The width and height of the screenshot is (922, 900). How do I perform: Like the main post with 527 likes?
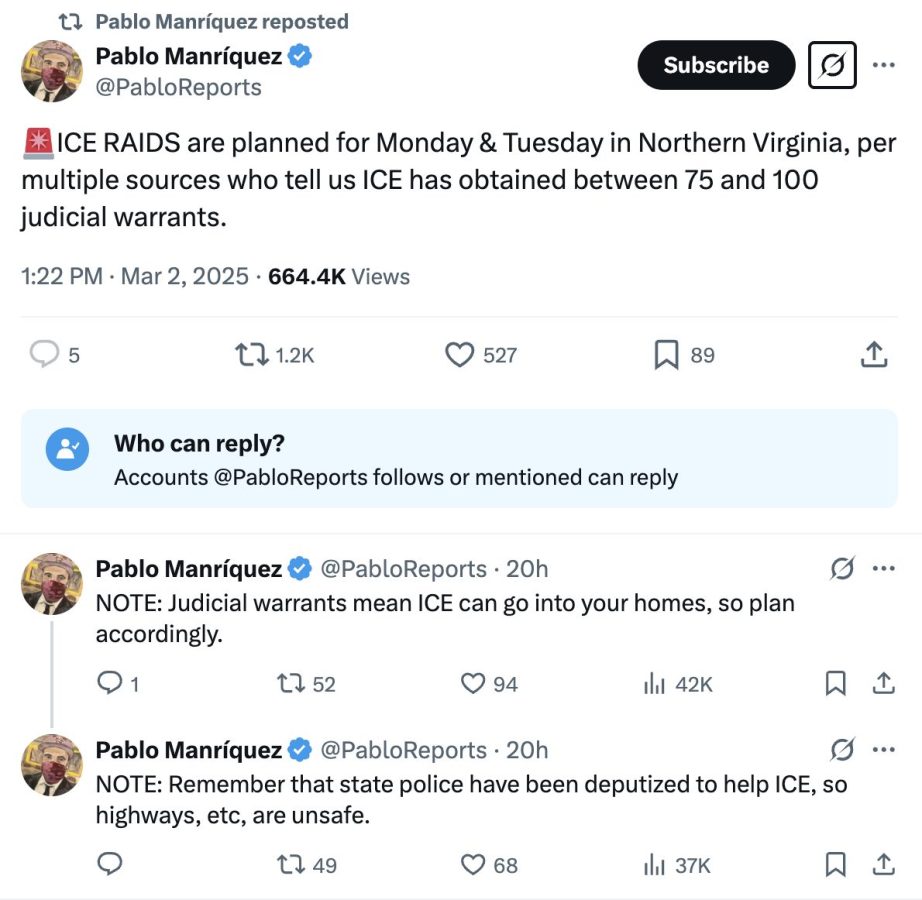coord(459,355)
